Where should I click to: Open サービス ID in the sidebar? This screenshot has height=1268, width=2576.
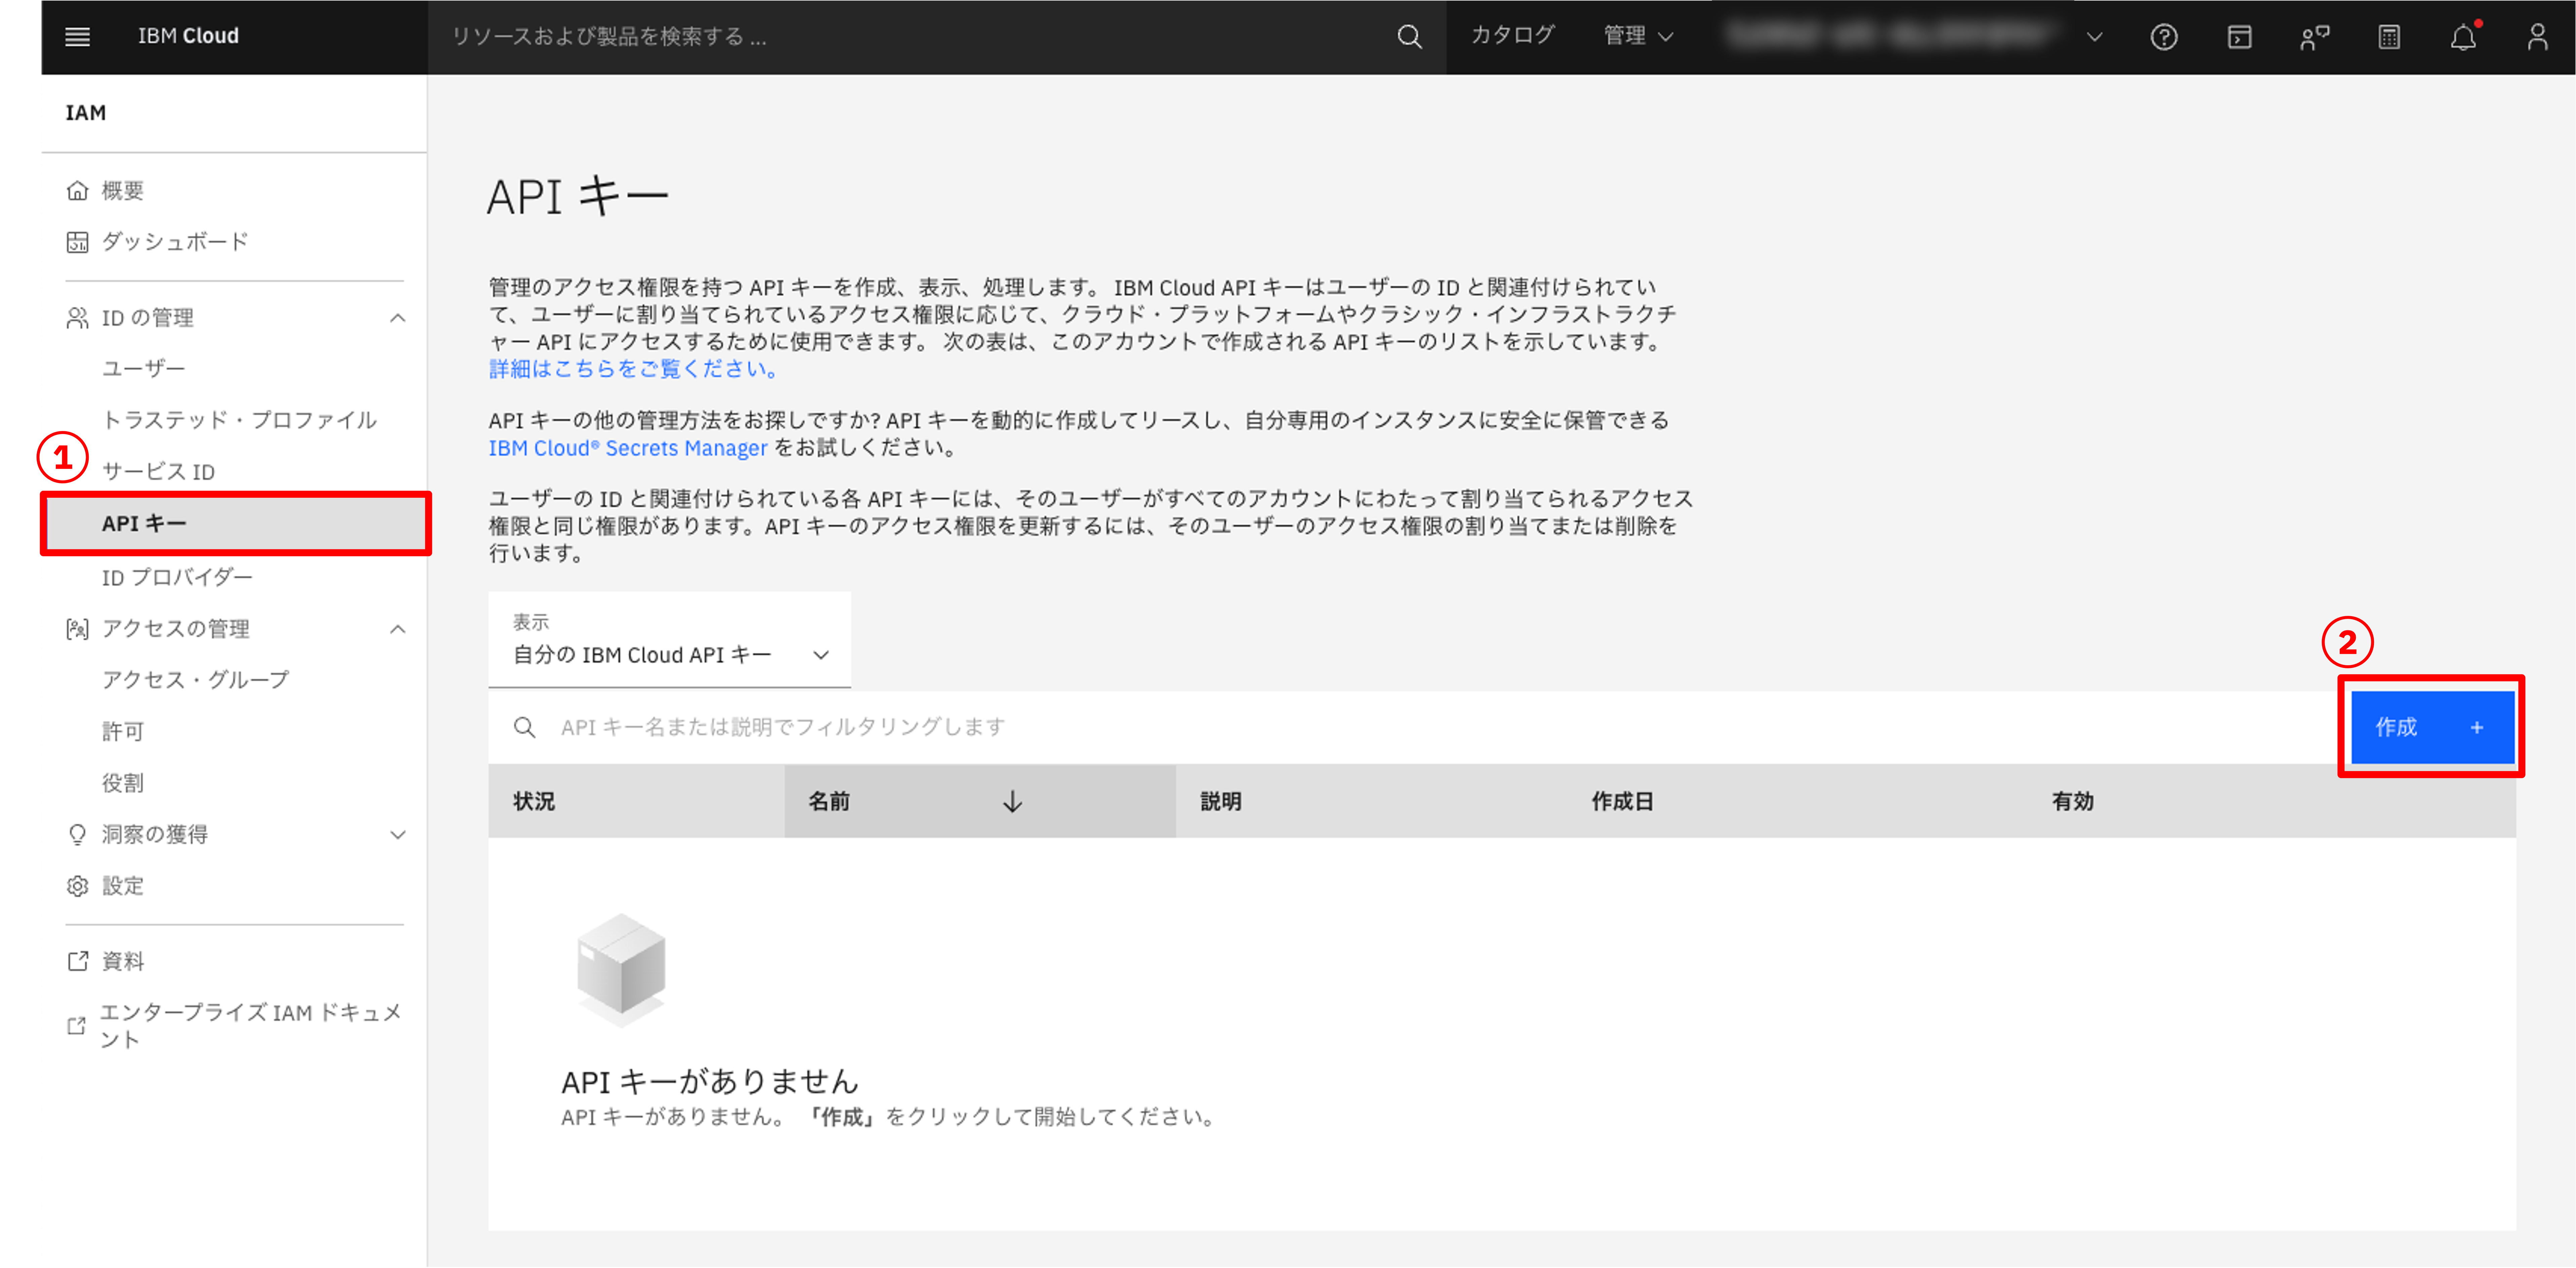point(158,471)
